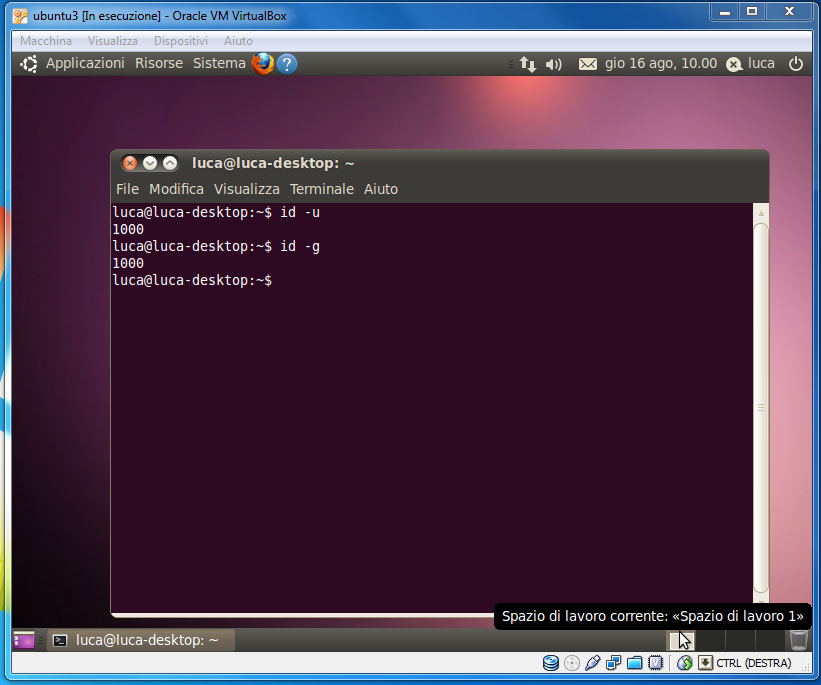Open the Trash icon in the bottom panel
The height and width of the screenshot is (685, 821).
coord(798,640)
